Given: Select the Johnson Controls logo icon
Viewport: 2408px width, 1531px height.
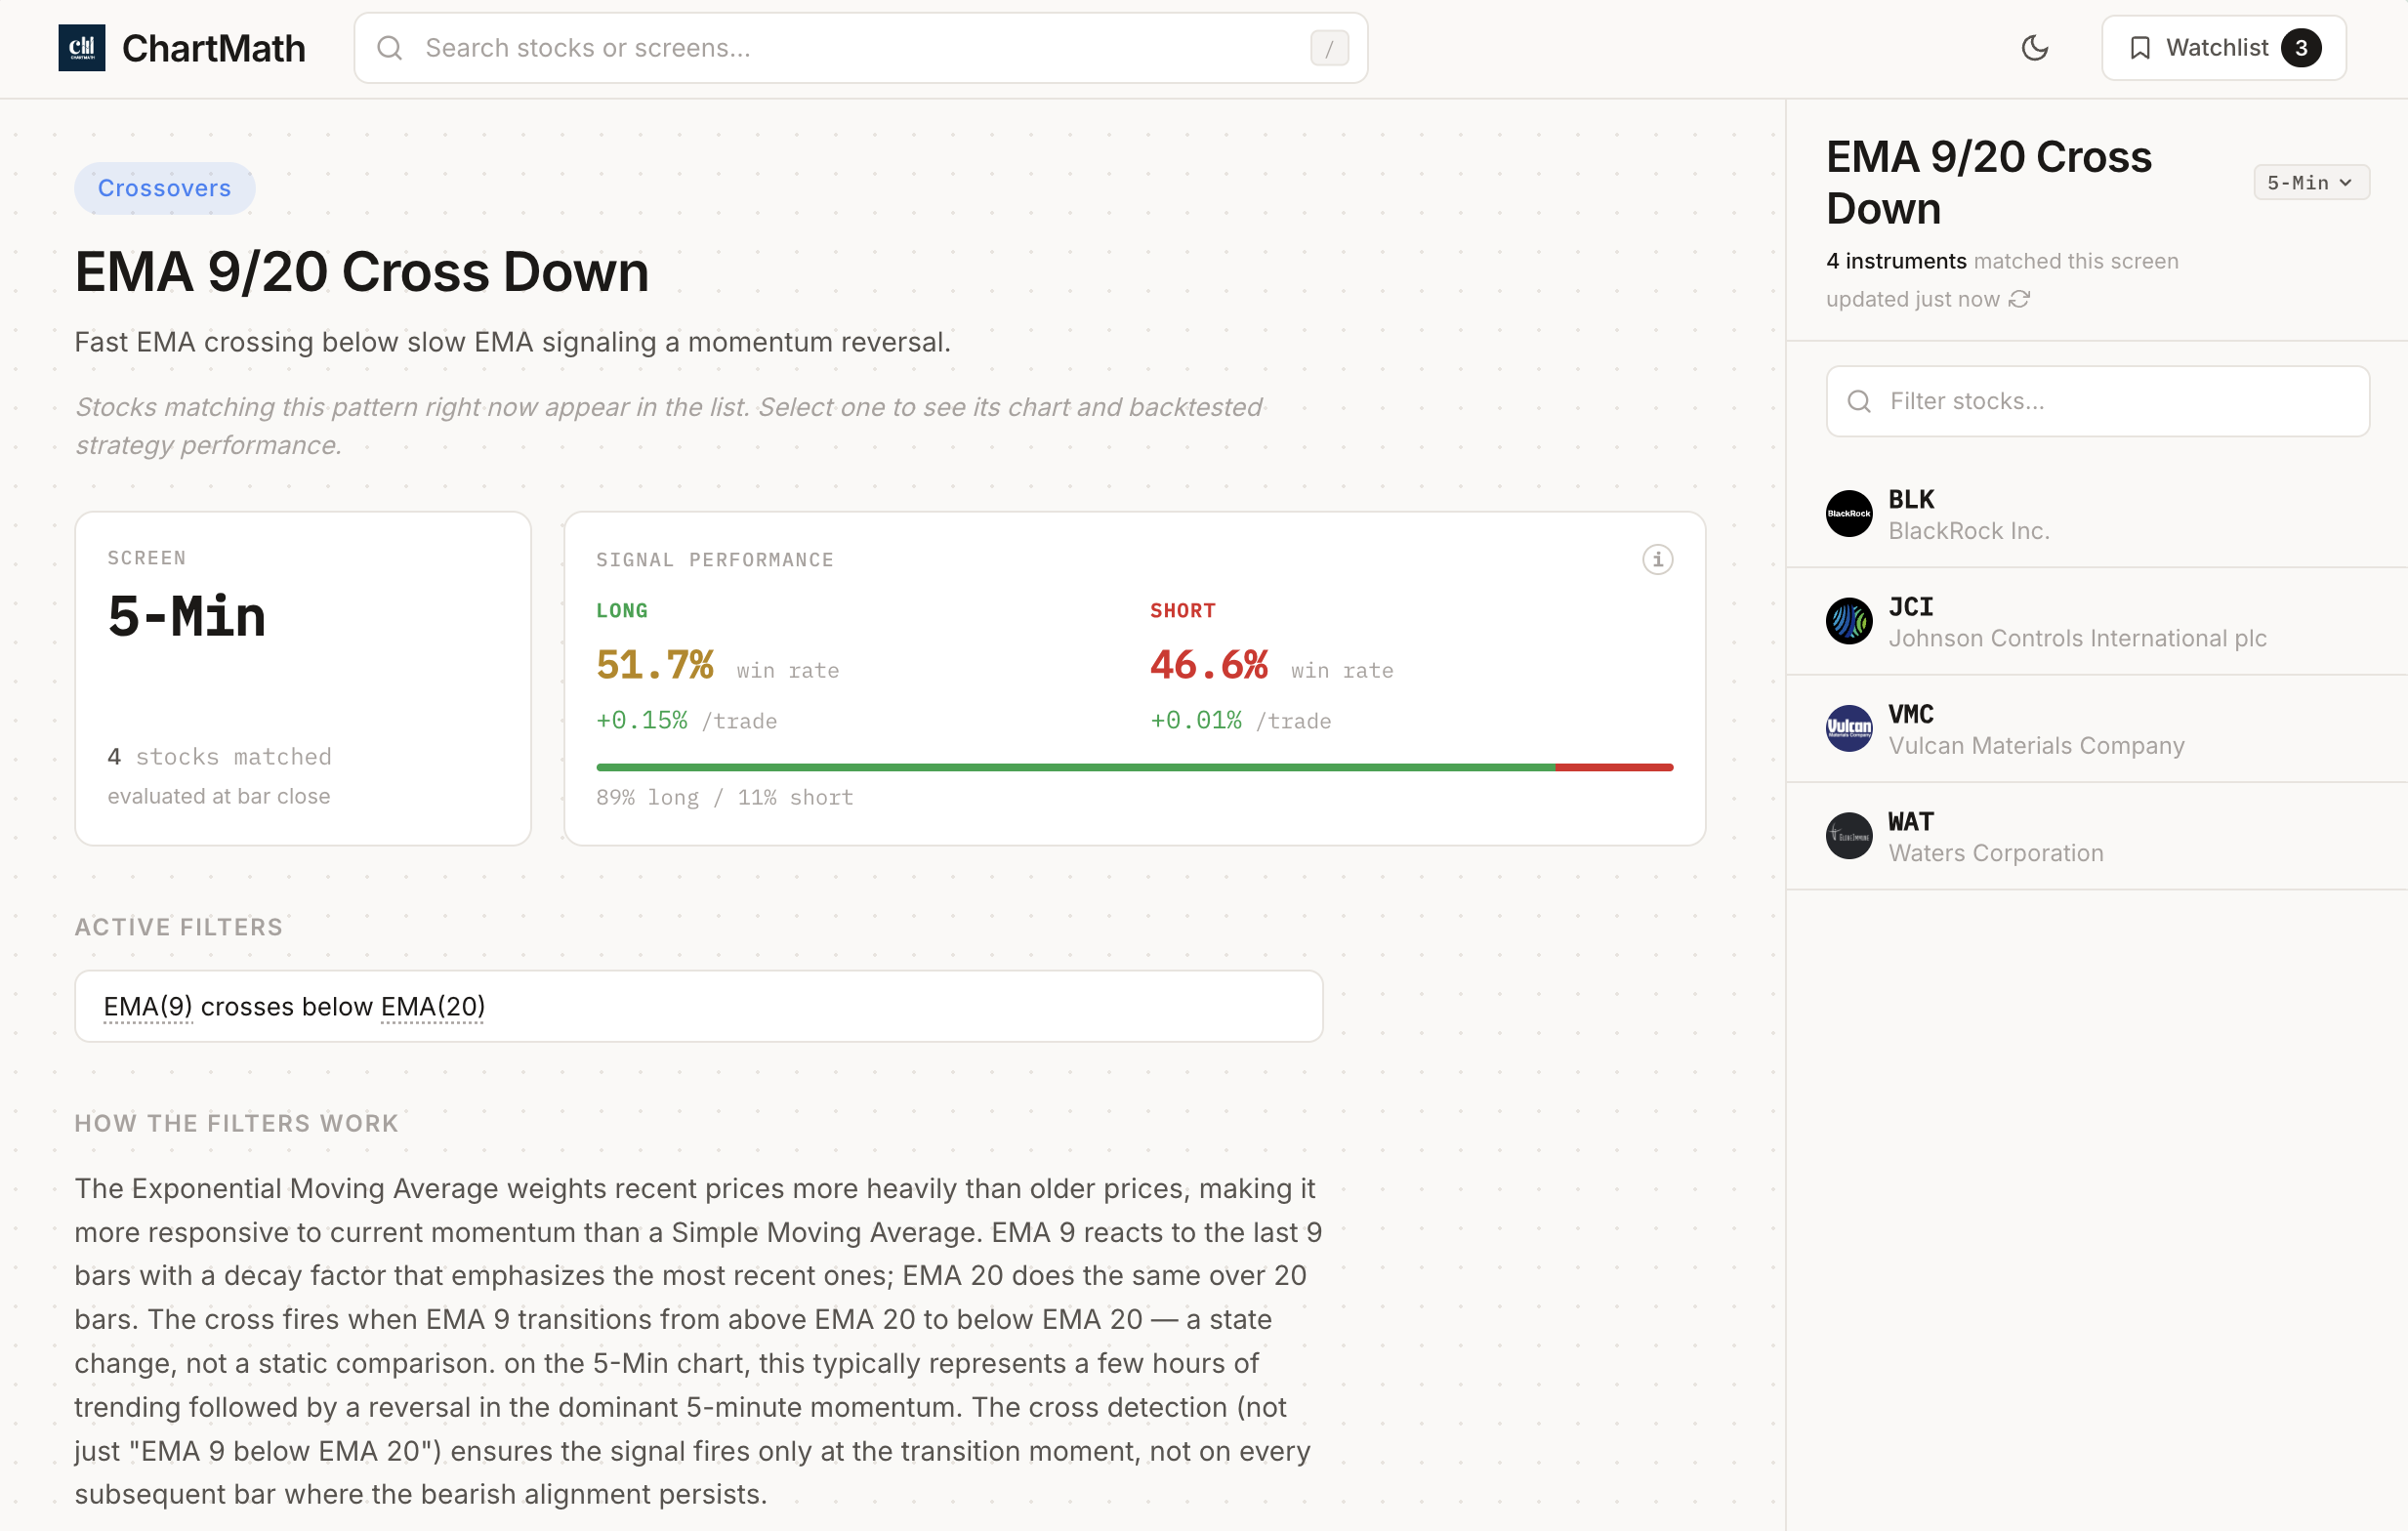Looking at the screenshot, I should tap(1848, 621).
